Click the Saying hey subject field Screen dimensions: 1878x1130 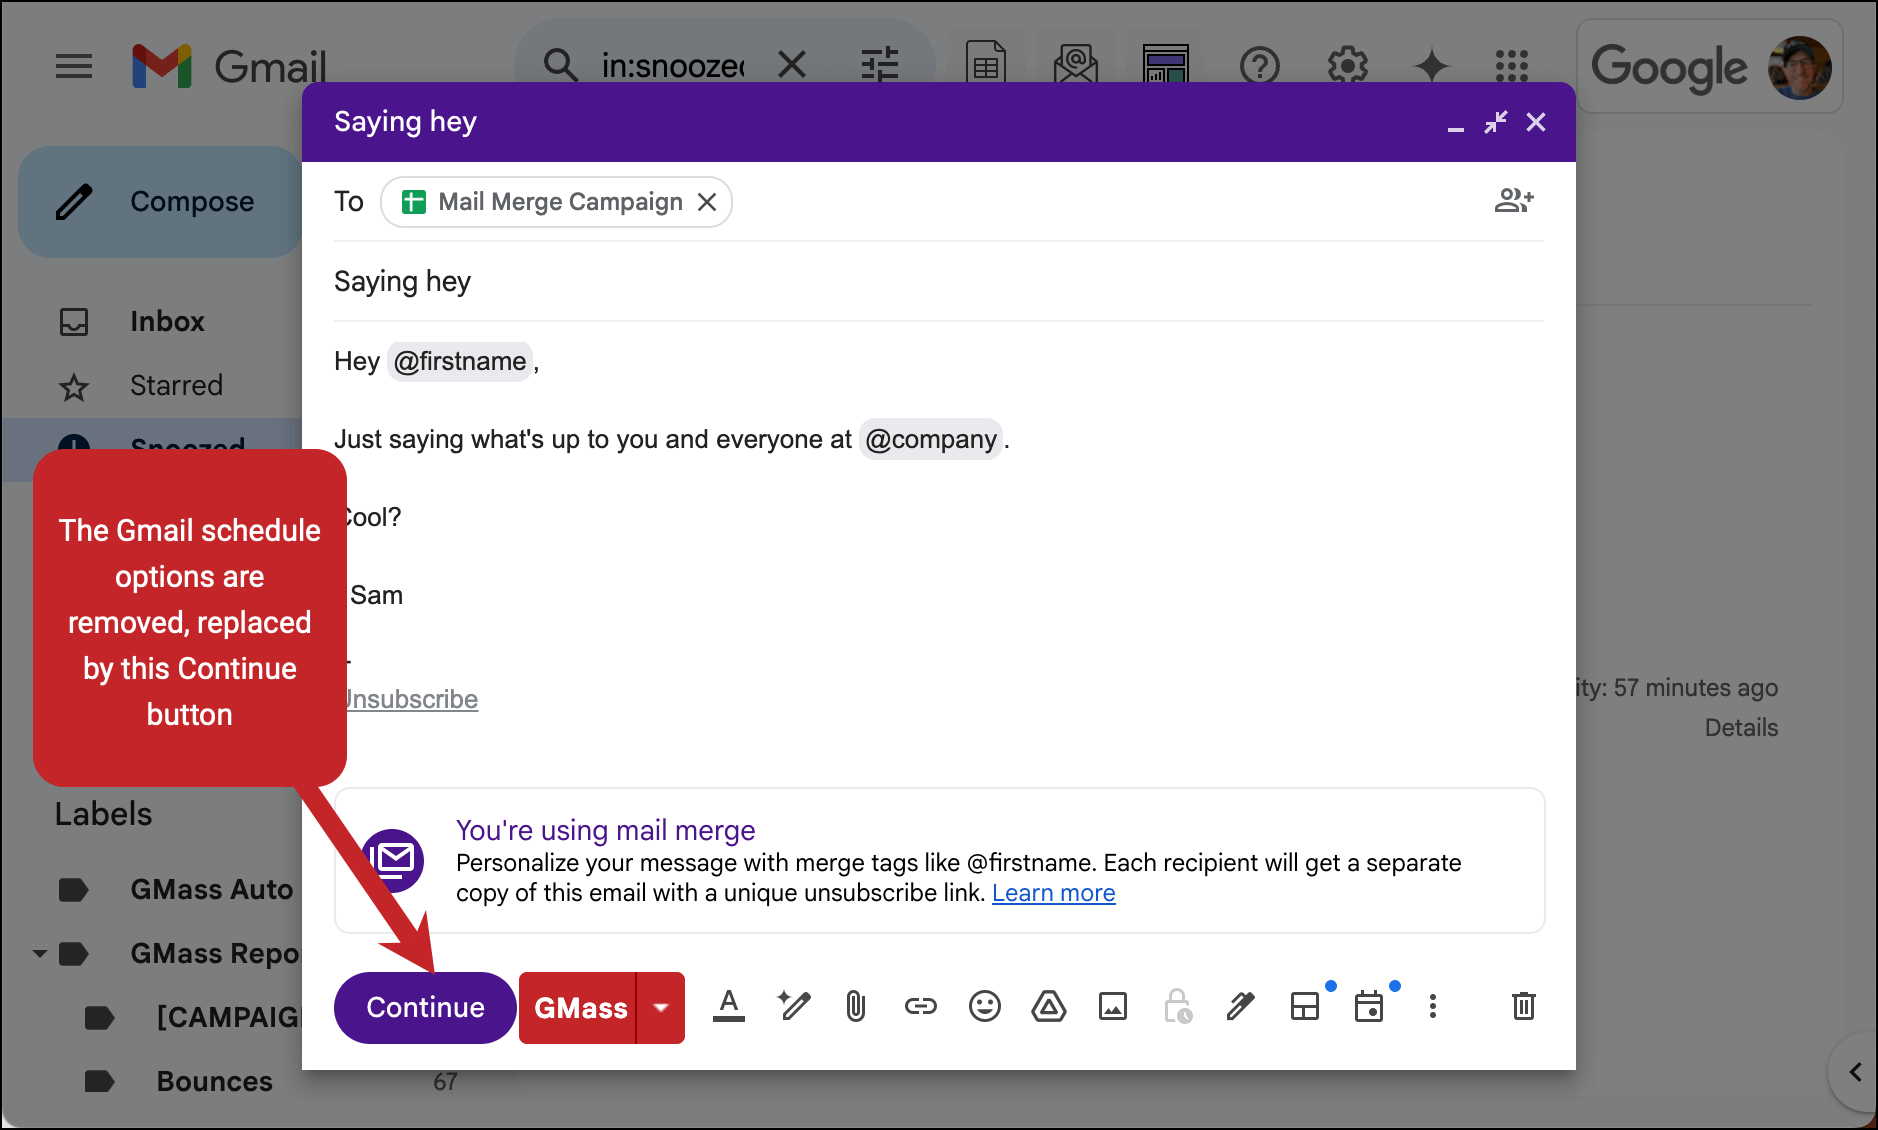(x=939, y=281)
